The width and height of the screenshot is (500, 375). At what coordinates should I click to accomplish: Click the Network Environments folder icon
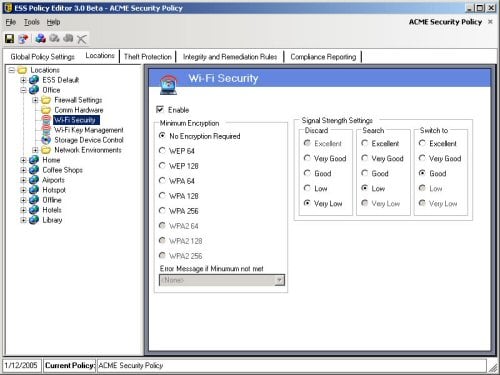pos(46,150)
